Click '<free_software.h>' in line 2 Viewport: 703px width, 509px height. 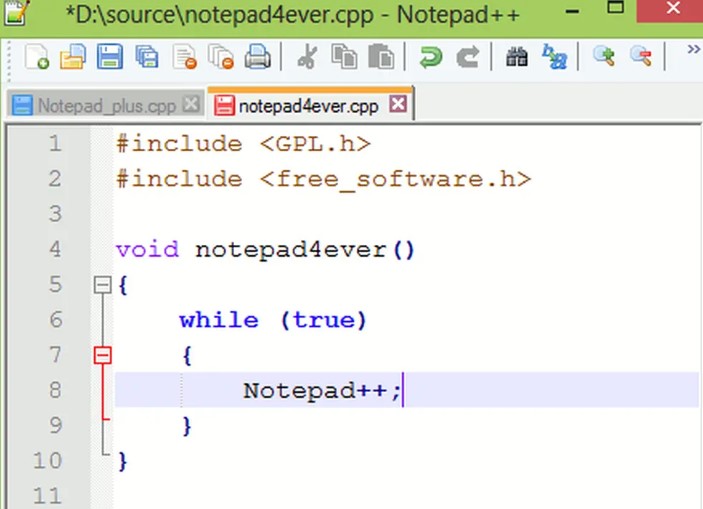(x=395, y=180)
